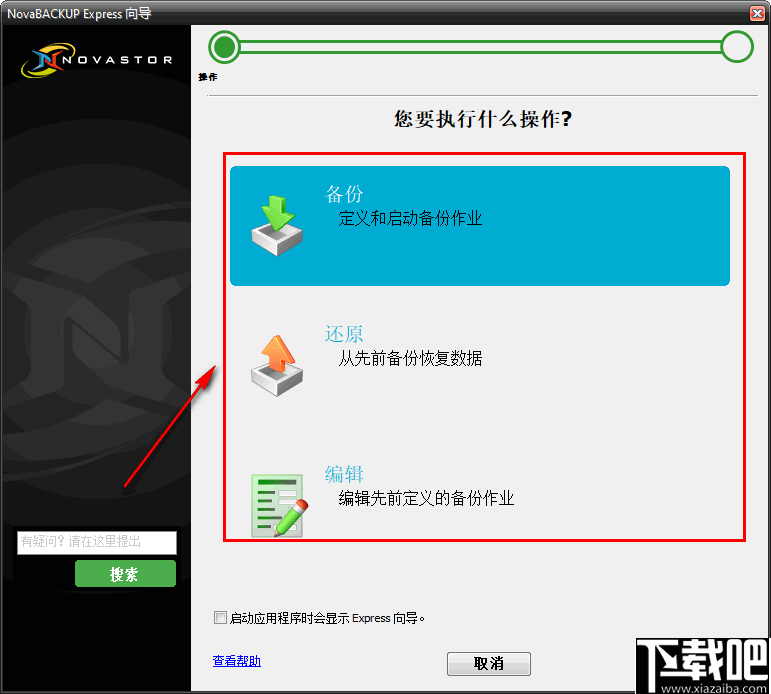Image resolution: width=771 pixels, height=694 pixels.
Task: Click description 从先前备份恢复数据
Action: tap(410, 359)
